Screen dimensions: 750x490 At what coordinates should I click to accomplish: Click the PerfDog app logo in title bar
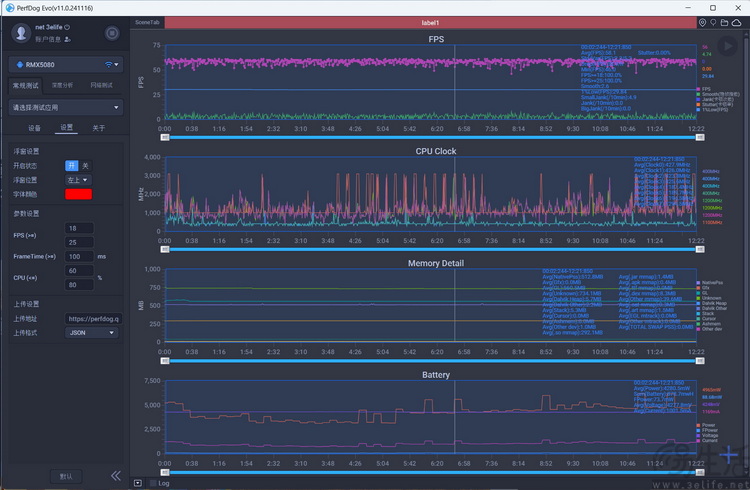[10, 8]
